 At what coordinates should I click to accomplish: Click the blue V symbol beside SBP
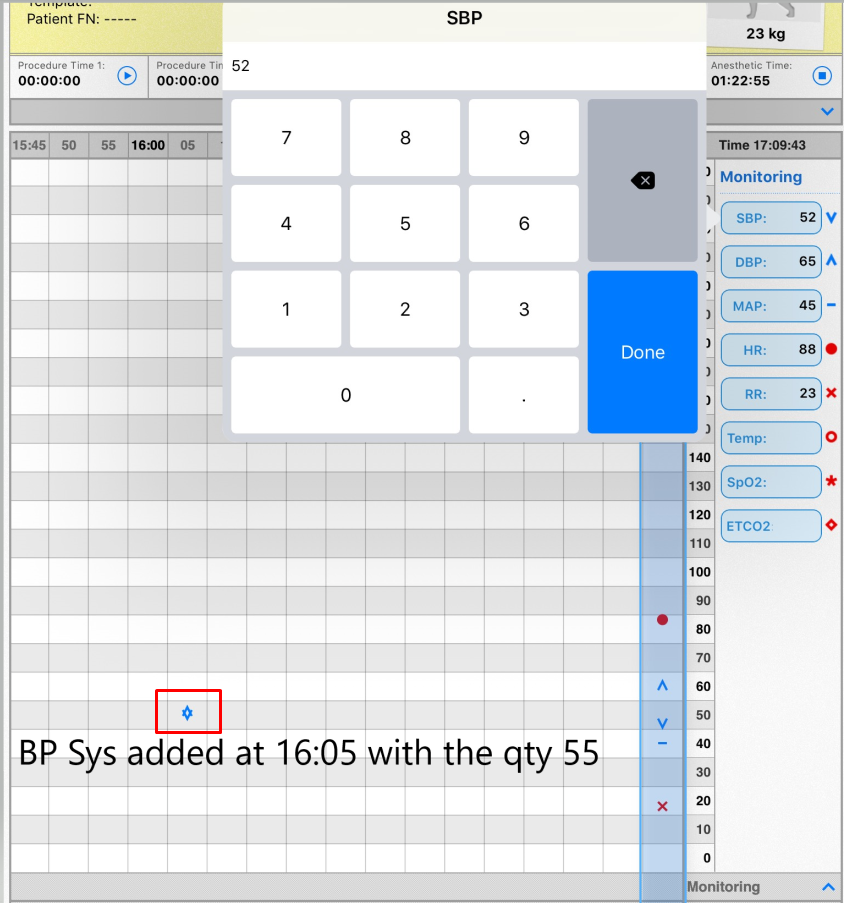coord(831,217)
